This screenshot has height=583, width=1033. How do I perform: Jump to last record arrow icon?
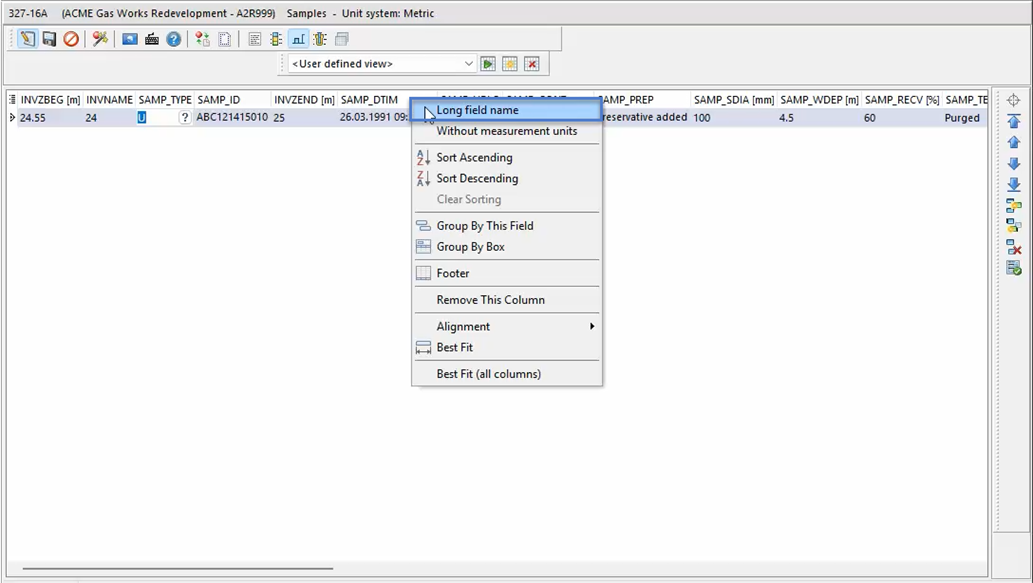point(1013,185)
